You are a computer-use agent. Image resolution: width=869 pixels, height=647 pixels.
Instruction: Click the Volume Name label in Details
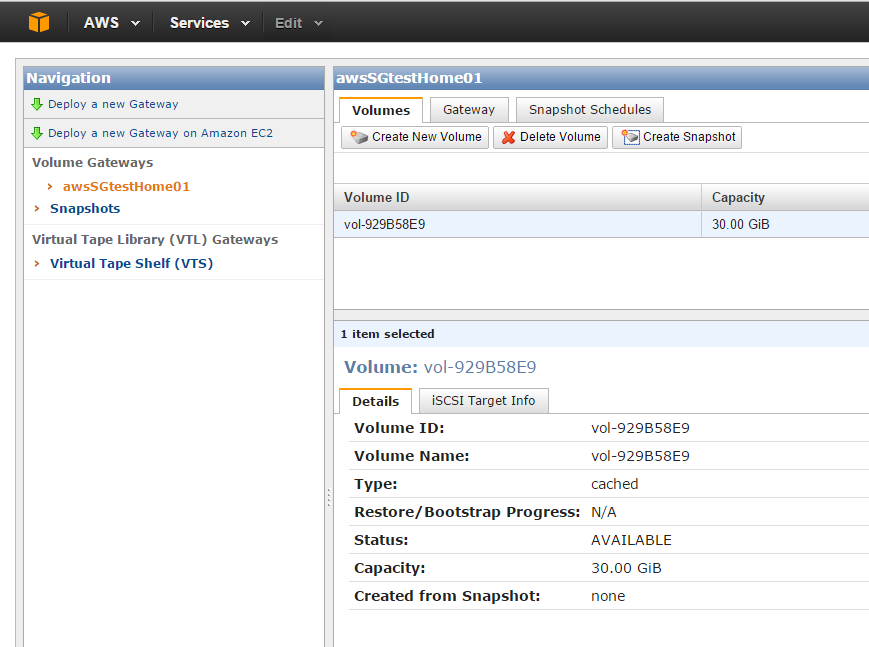point(412,456)
